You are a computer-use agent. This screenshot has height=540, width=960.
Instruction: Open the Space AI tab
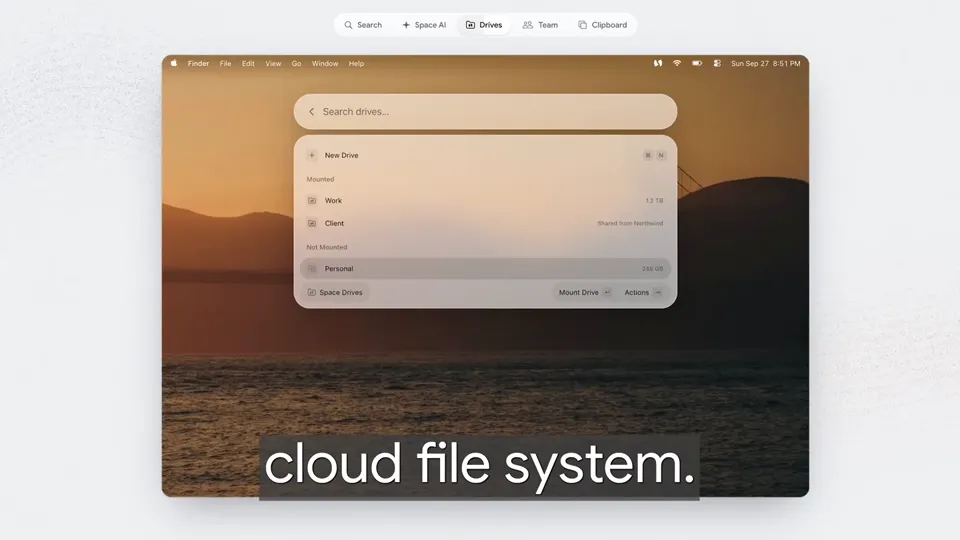click(424, 25)
